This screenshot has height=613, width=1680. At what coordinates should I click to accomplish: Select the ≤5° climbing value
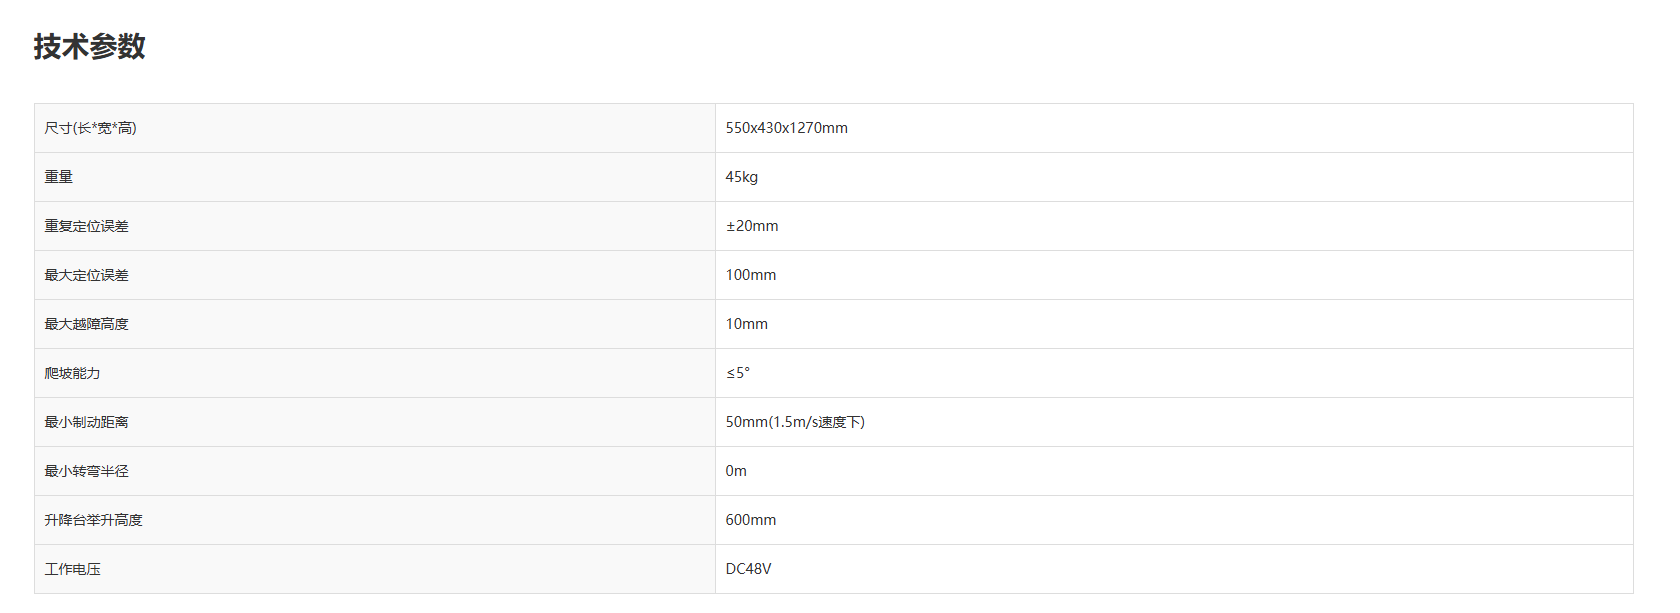pos(738,373)
